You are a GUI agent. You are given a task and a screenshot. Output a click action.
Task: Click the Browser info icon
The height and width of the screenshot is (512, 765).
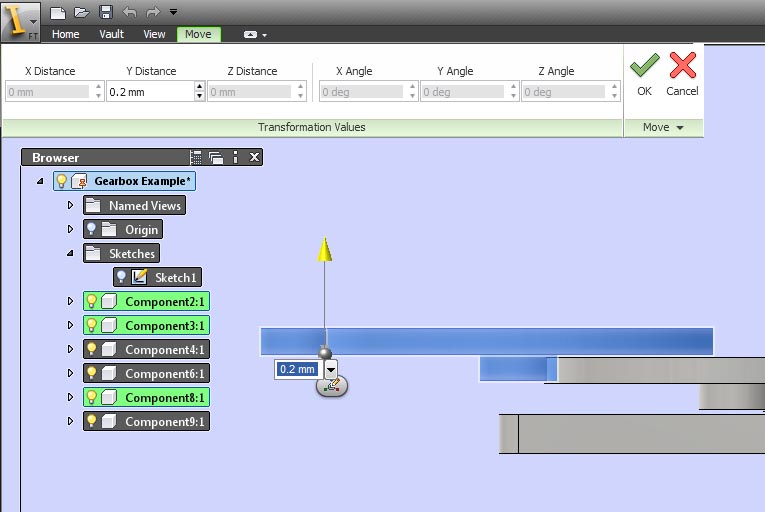tap(236, 157)
